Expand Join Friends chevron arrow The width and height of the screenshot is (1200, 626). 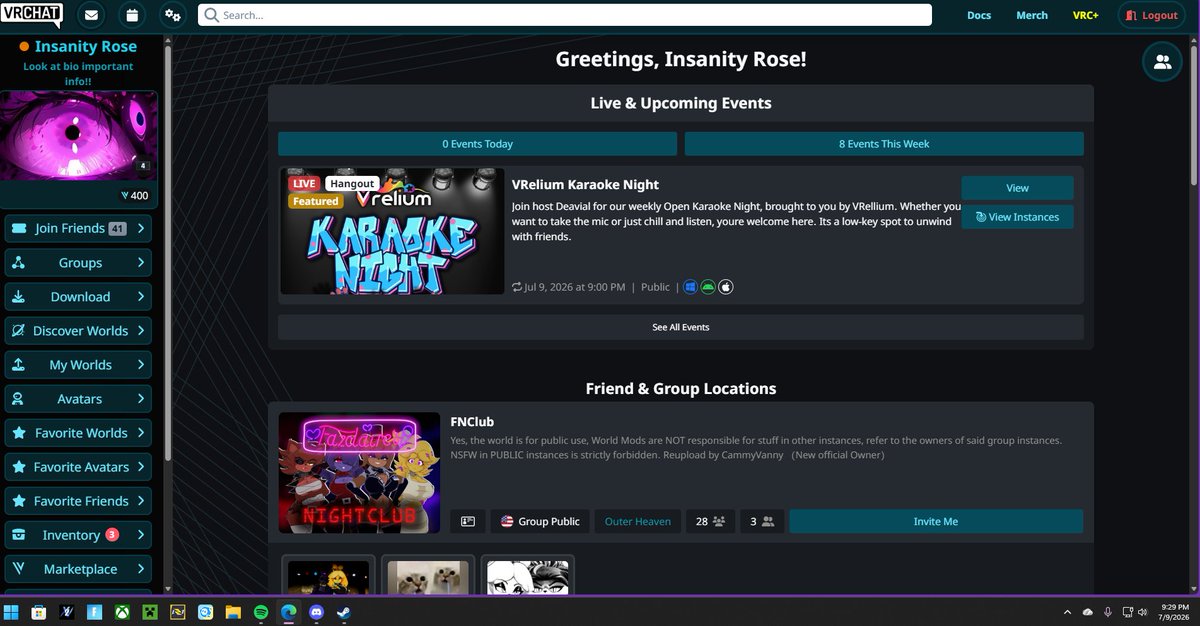pos(141,229)
